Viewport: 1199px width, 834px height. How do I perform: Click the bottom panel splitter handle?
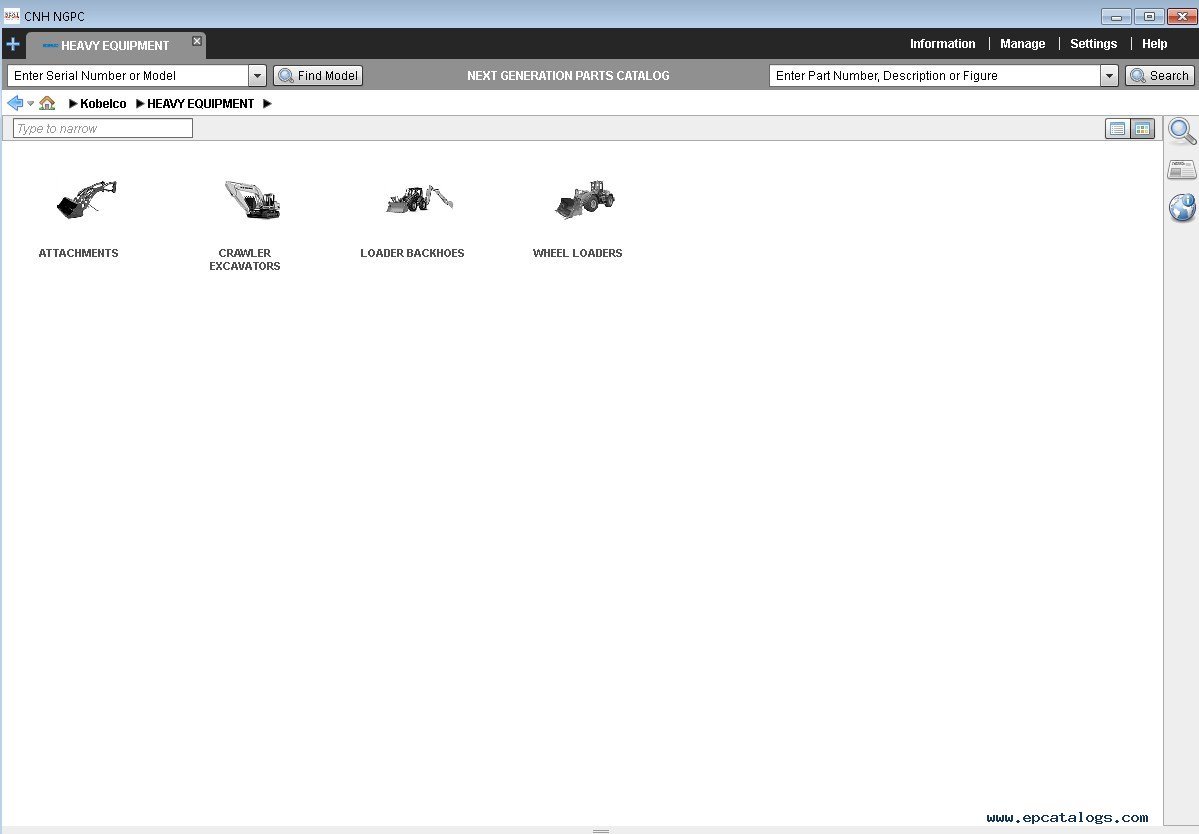click(601, 830)
